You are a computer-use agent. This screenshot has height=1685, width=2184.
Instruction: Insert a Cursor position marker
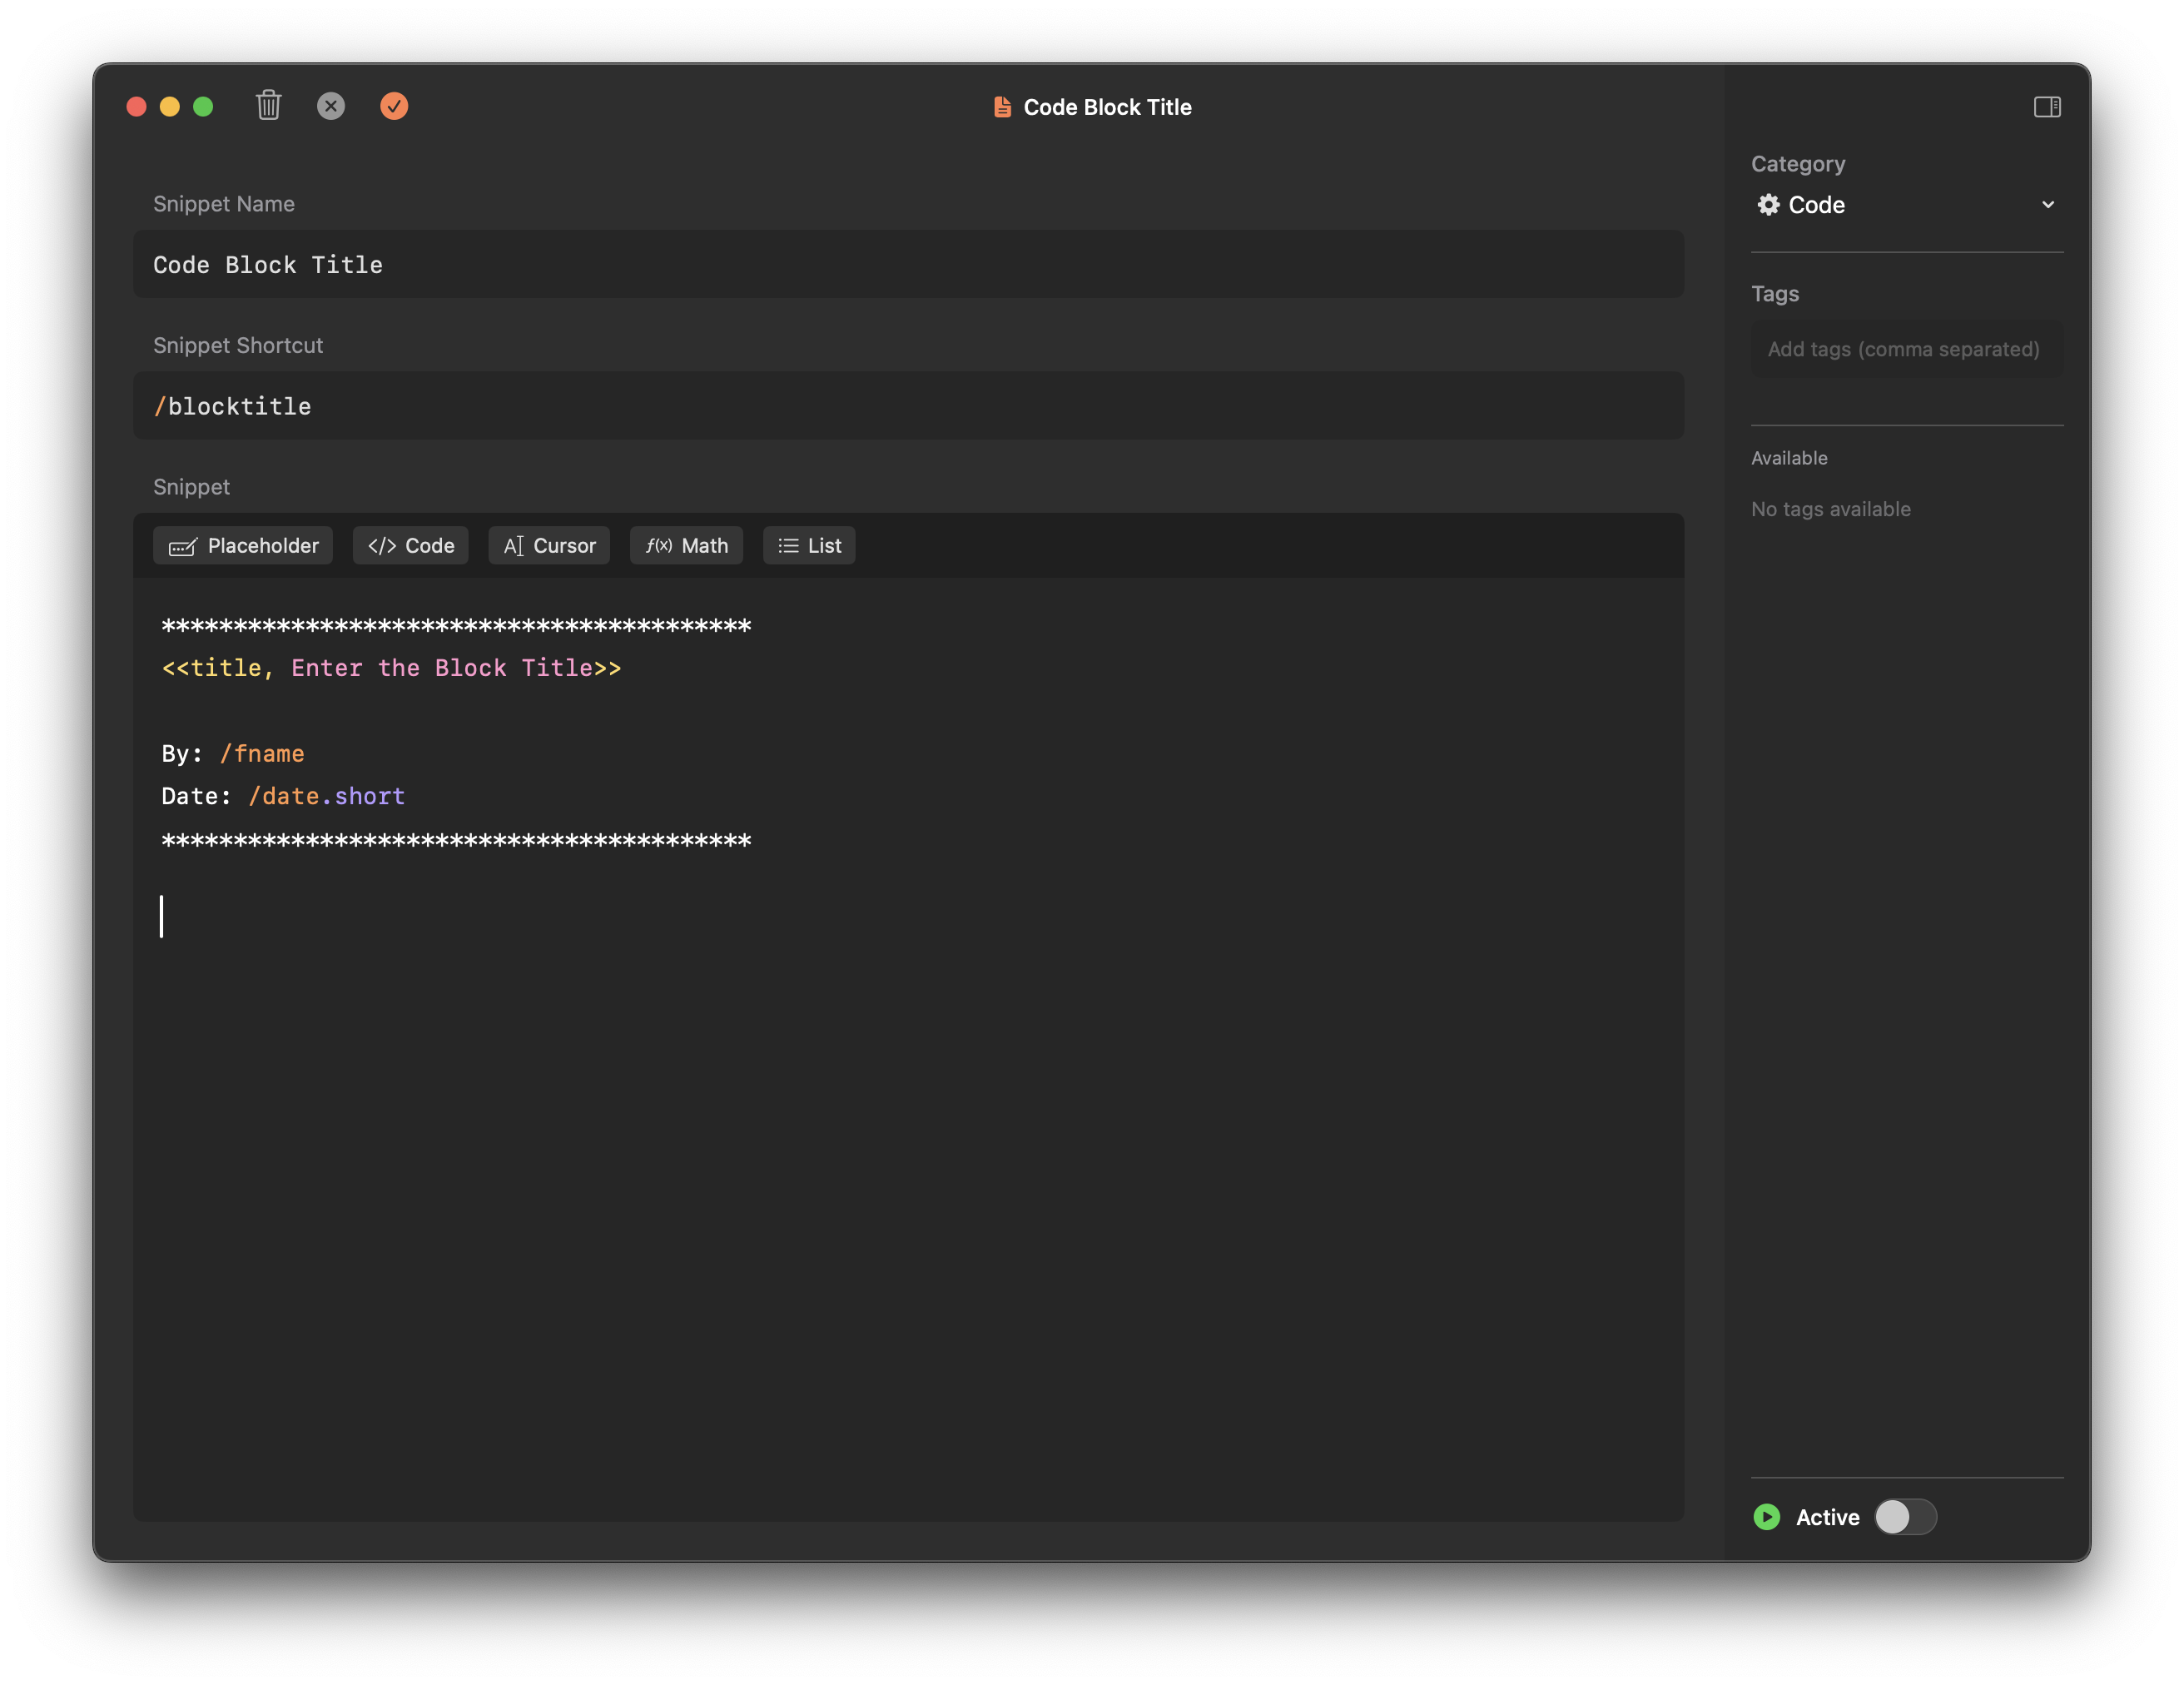548,545
